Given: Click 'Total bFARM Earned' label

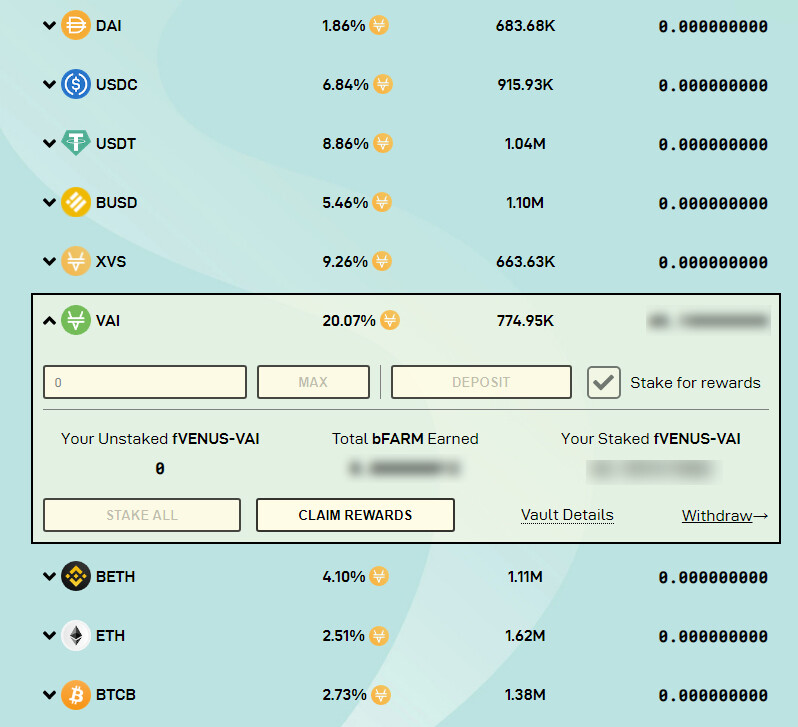Looking at the screenshot, I should pyautogui.click(x=405, y=439).
